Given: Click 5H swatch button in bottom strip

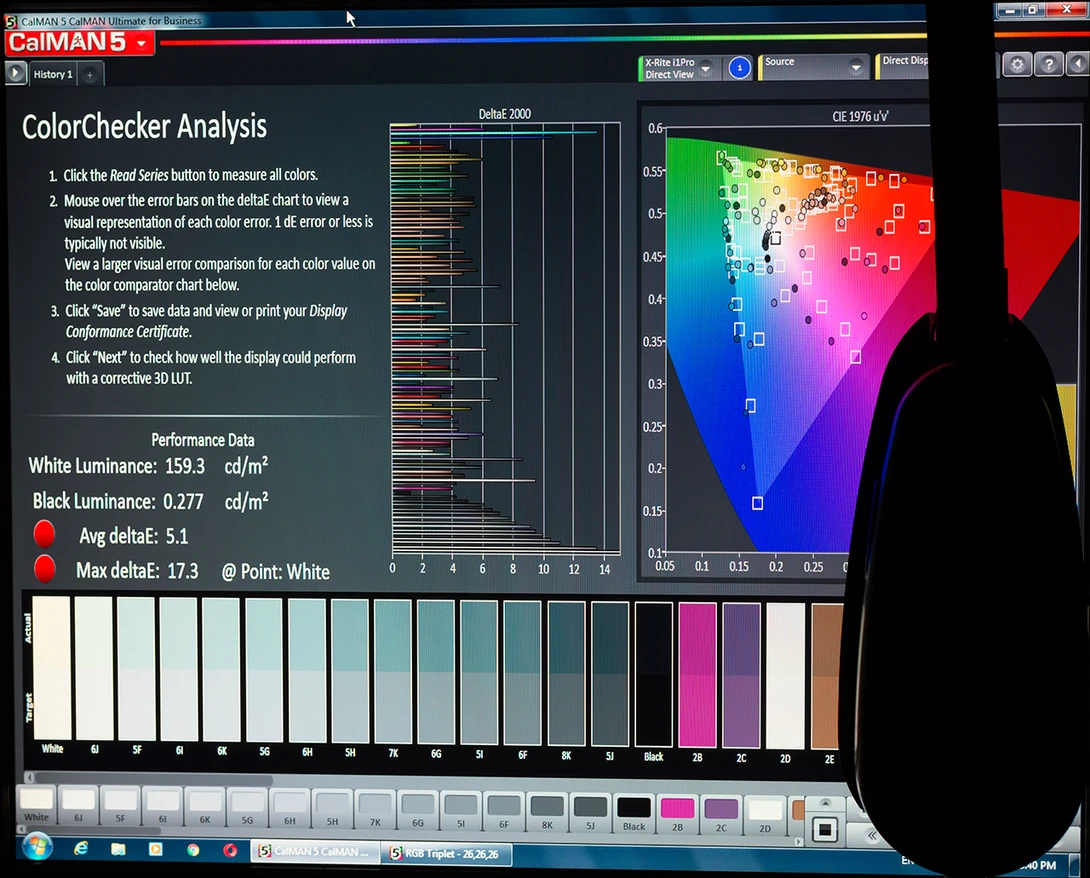Looking at the screenshot, I should tap(333, 810).
